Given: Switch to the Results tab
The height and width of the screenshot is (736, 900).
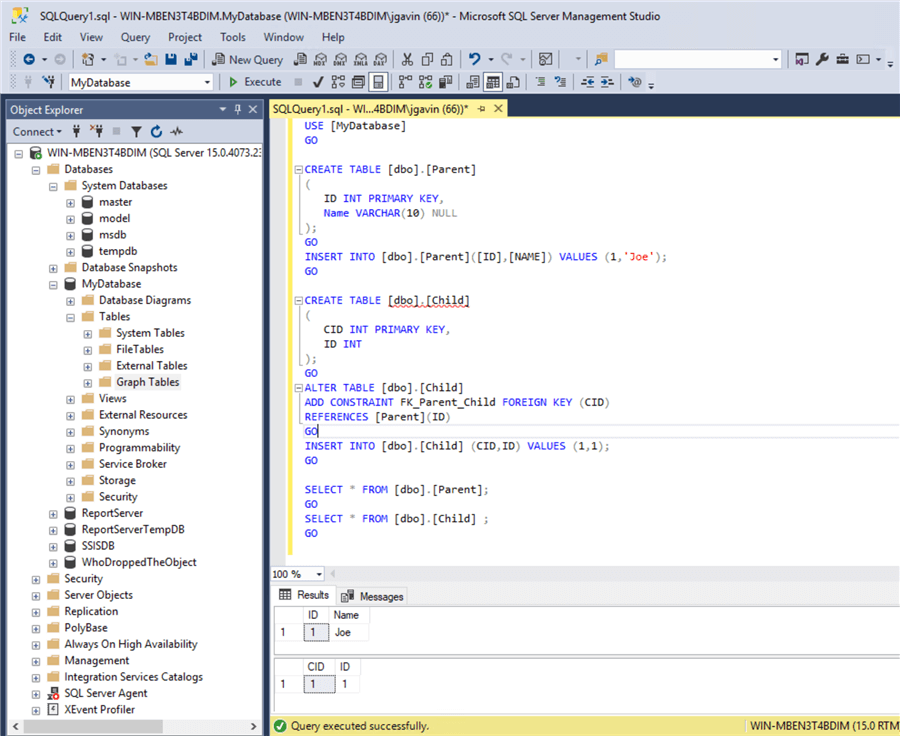Looking at the screenshot, I should click(x=304, y=595).
